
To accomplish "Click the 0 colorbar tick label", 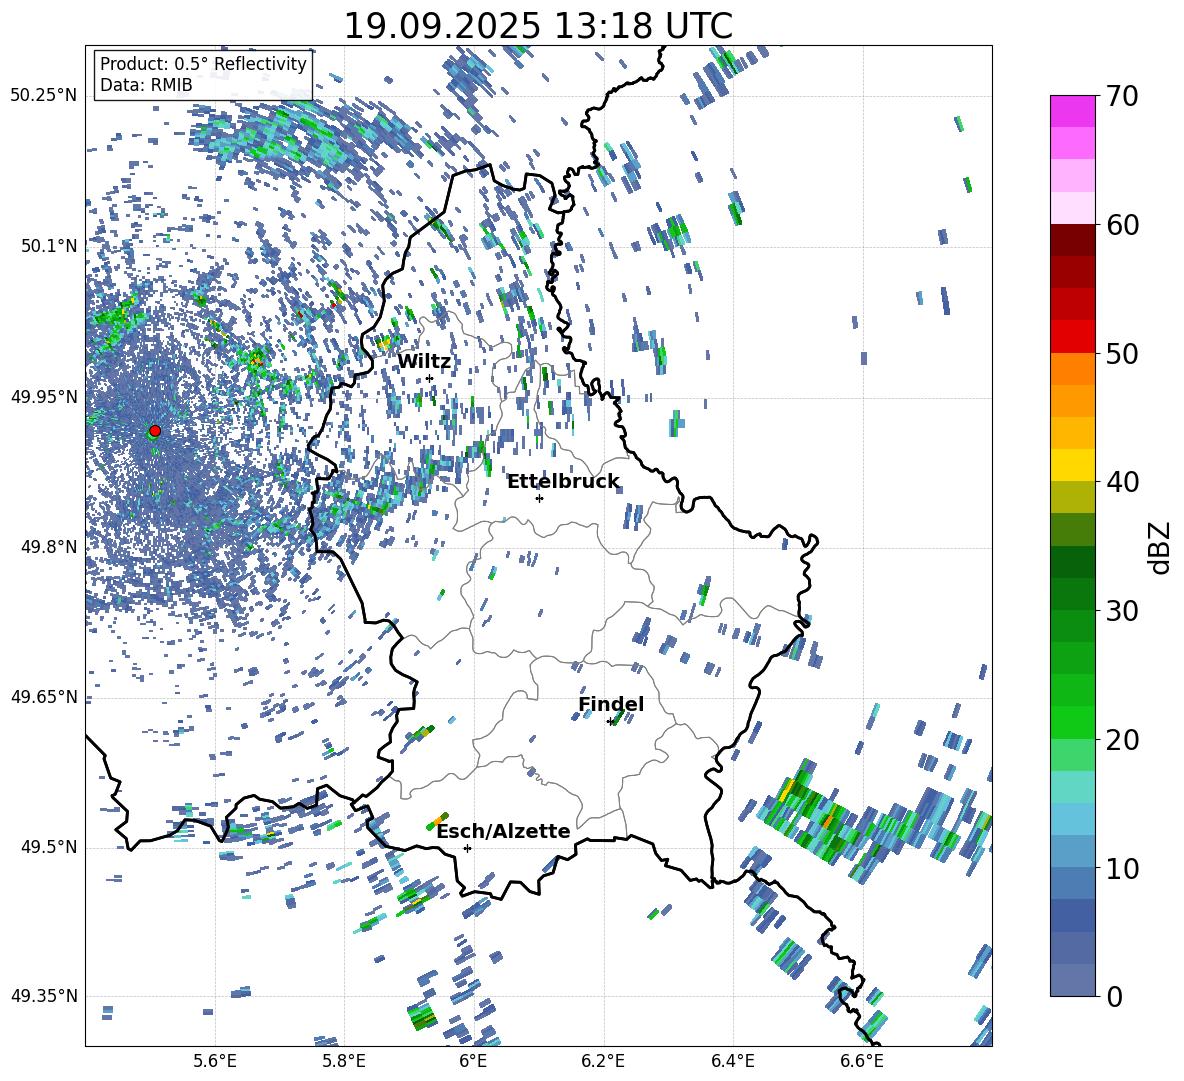I will pos(1114,996).
